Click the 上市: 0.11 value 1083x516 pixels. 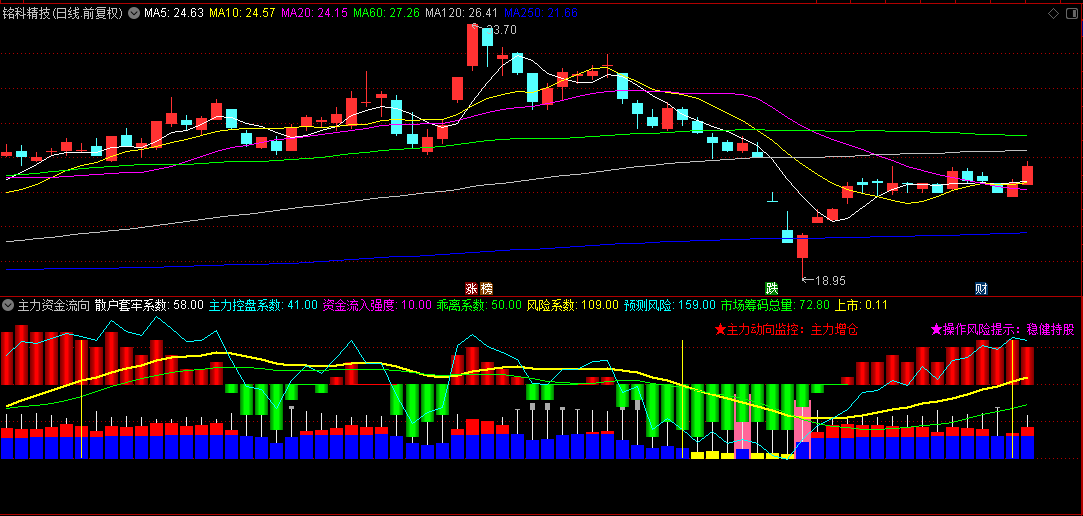pyautogui.click(x=861, y=305)
